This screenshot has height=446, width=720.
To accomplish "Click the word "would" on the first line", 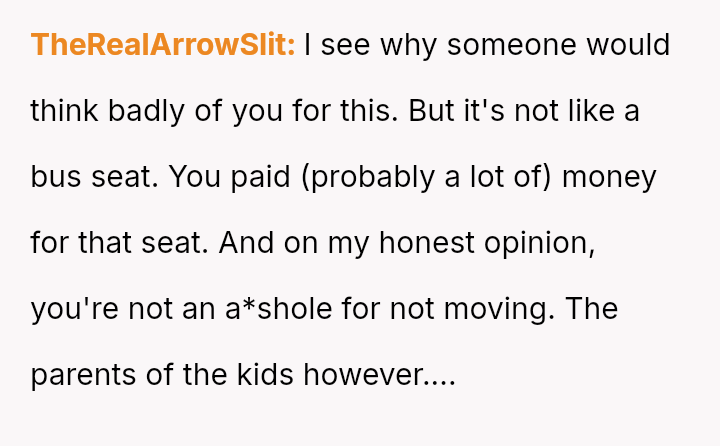I will 627,46.
